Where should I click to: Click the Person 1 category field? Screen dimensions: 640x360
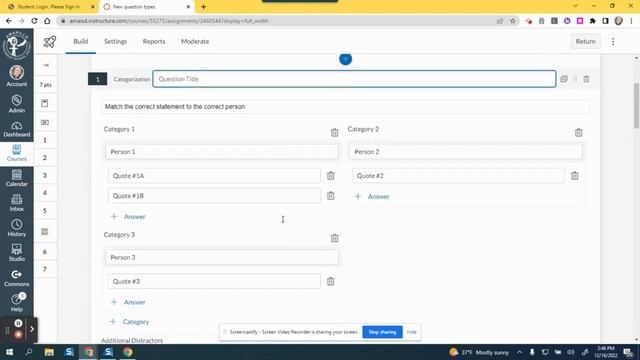[222, 152]
